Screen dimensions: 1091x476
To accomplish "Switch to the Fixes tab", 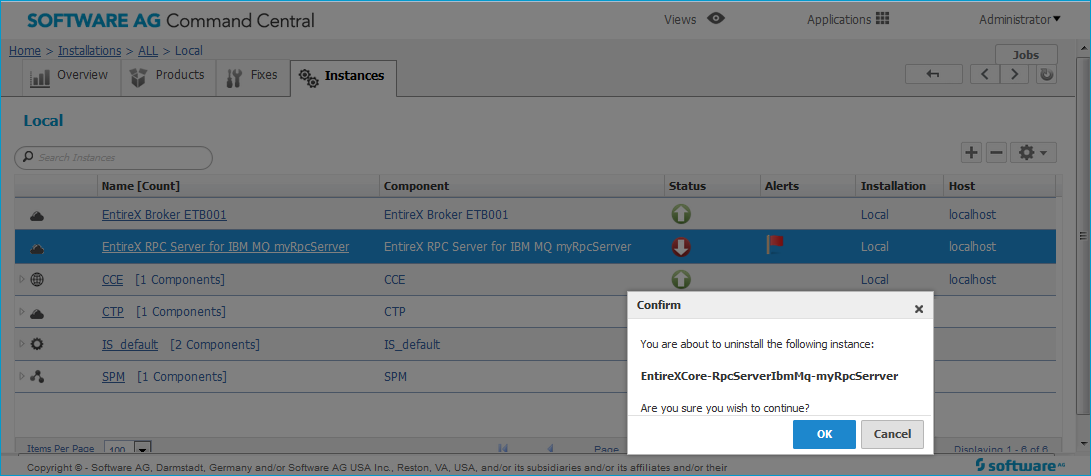I will (252, 76).
